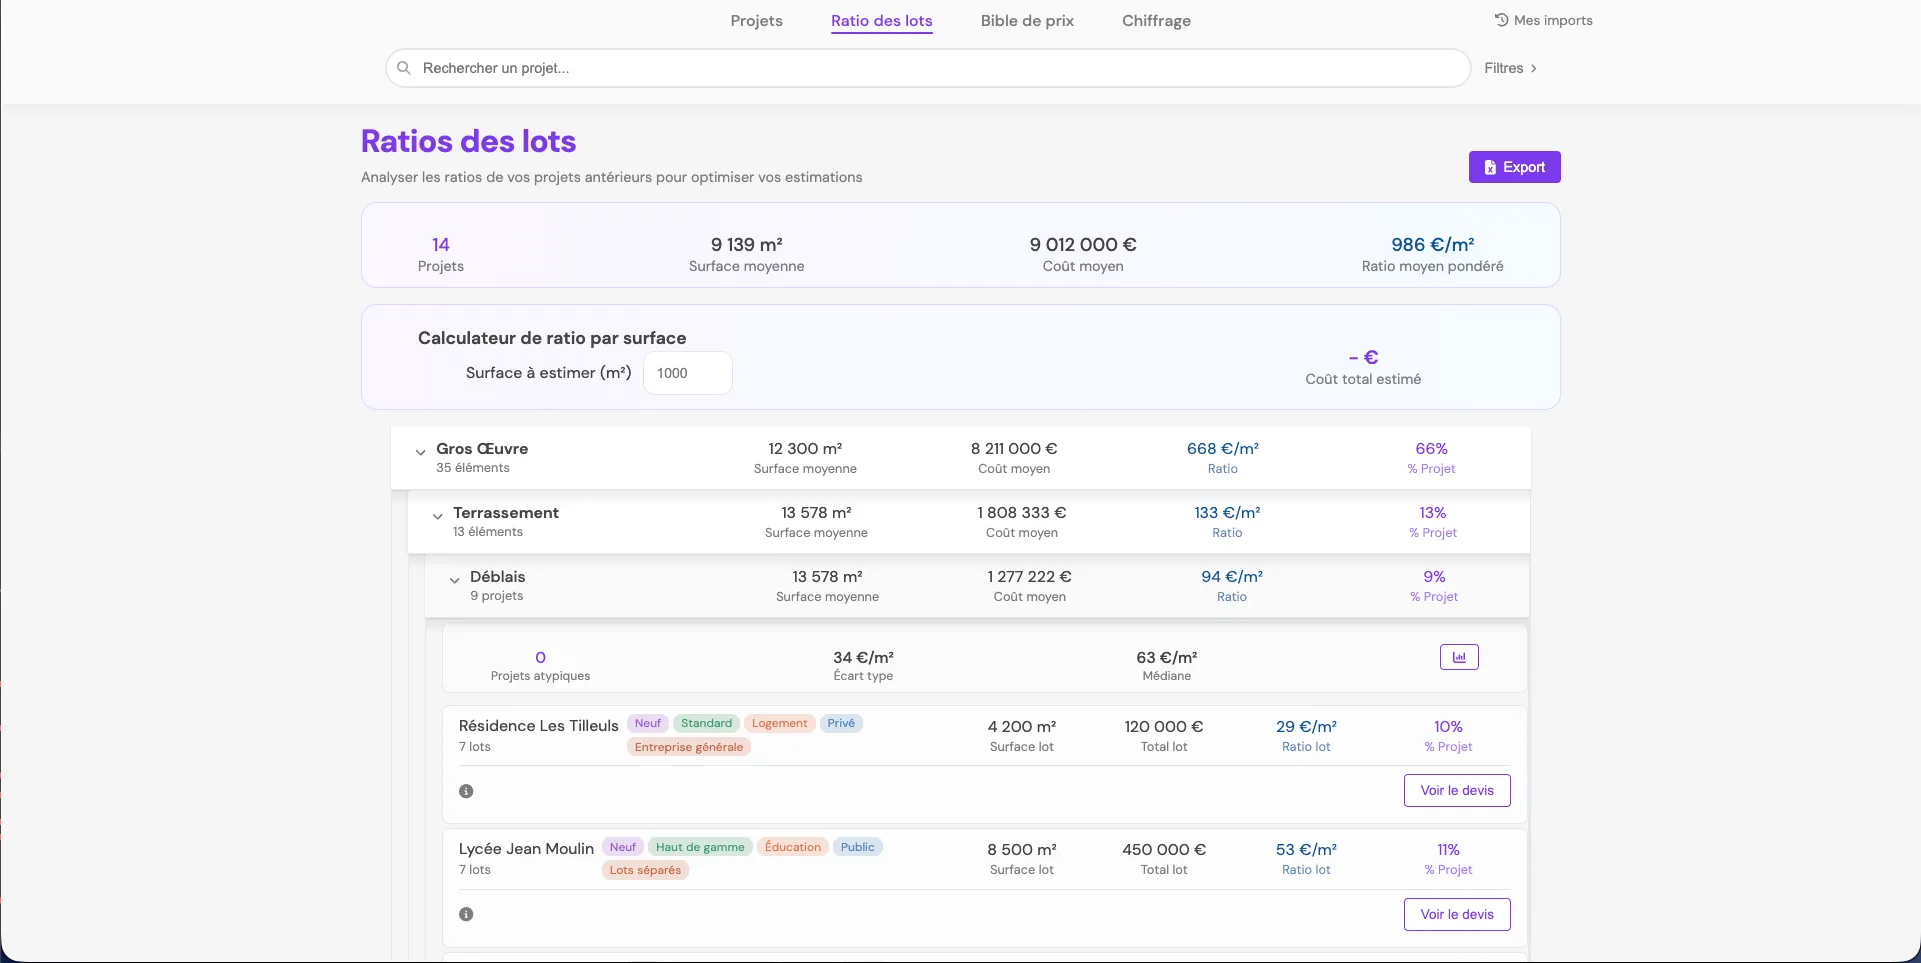The width and height of the screenshot is (1921, 963).
Task: View devis for Résidence Les Tilleuls
Action: pyautogui.click(x=1457, y=790)
